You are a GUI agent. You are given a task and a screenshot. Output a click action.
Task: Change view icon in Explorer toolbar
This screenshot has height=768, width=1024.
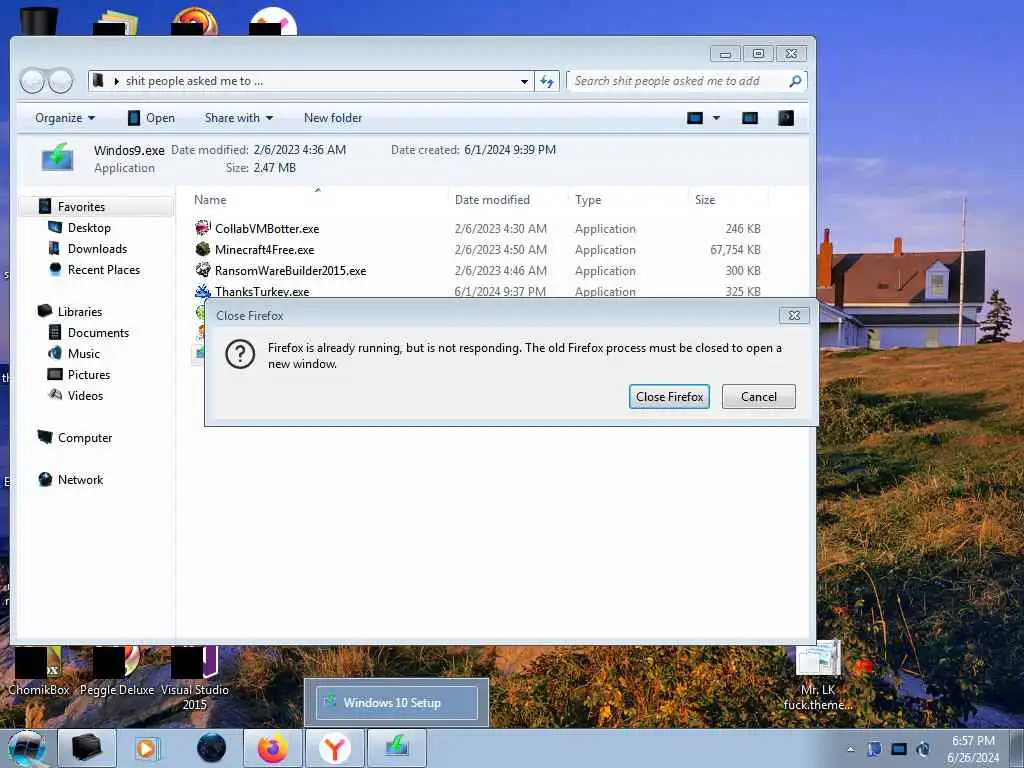coord(695,118)
